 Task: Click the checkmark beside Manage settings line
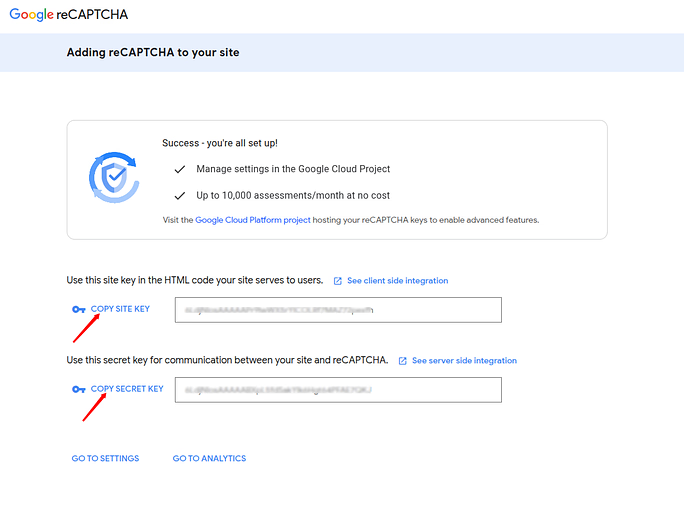pyautogui.click(x=180, y=169)
